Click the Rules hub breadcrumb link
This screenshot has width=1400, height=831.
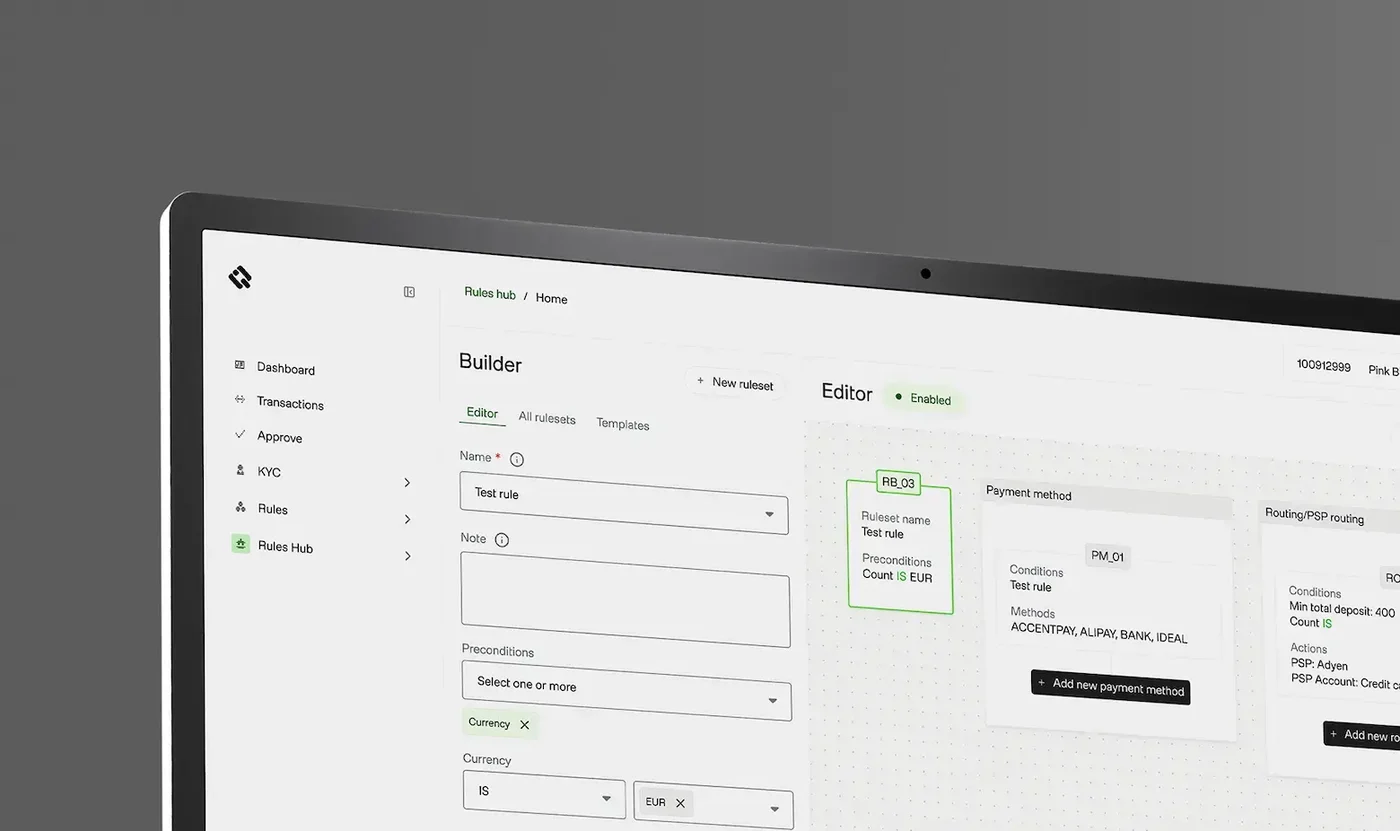[x=490, y=294]
